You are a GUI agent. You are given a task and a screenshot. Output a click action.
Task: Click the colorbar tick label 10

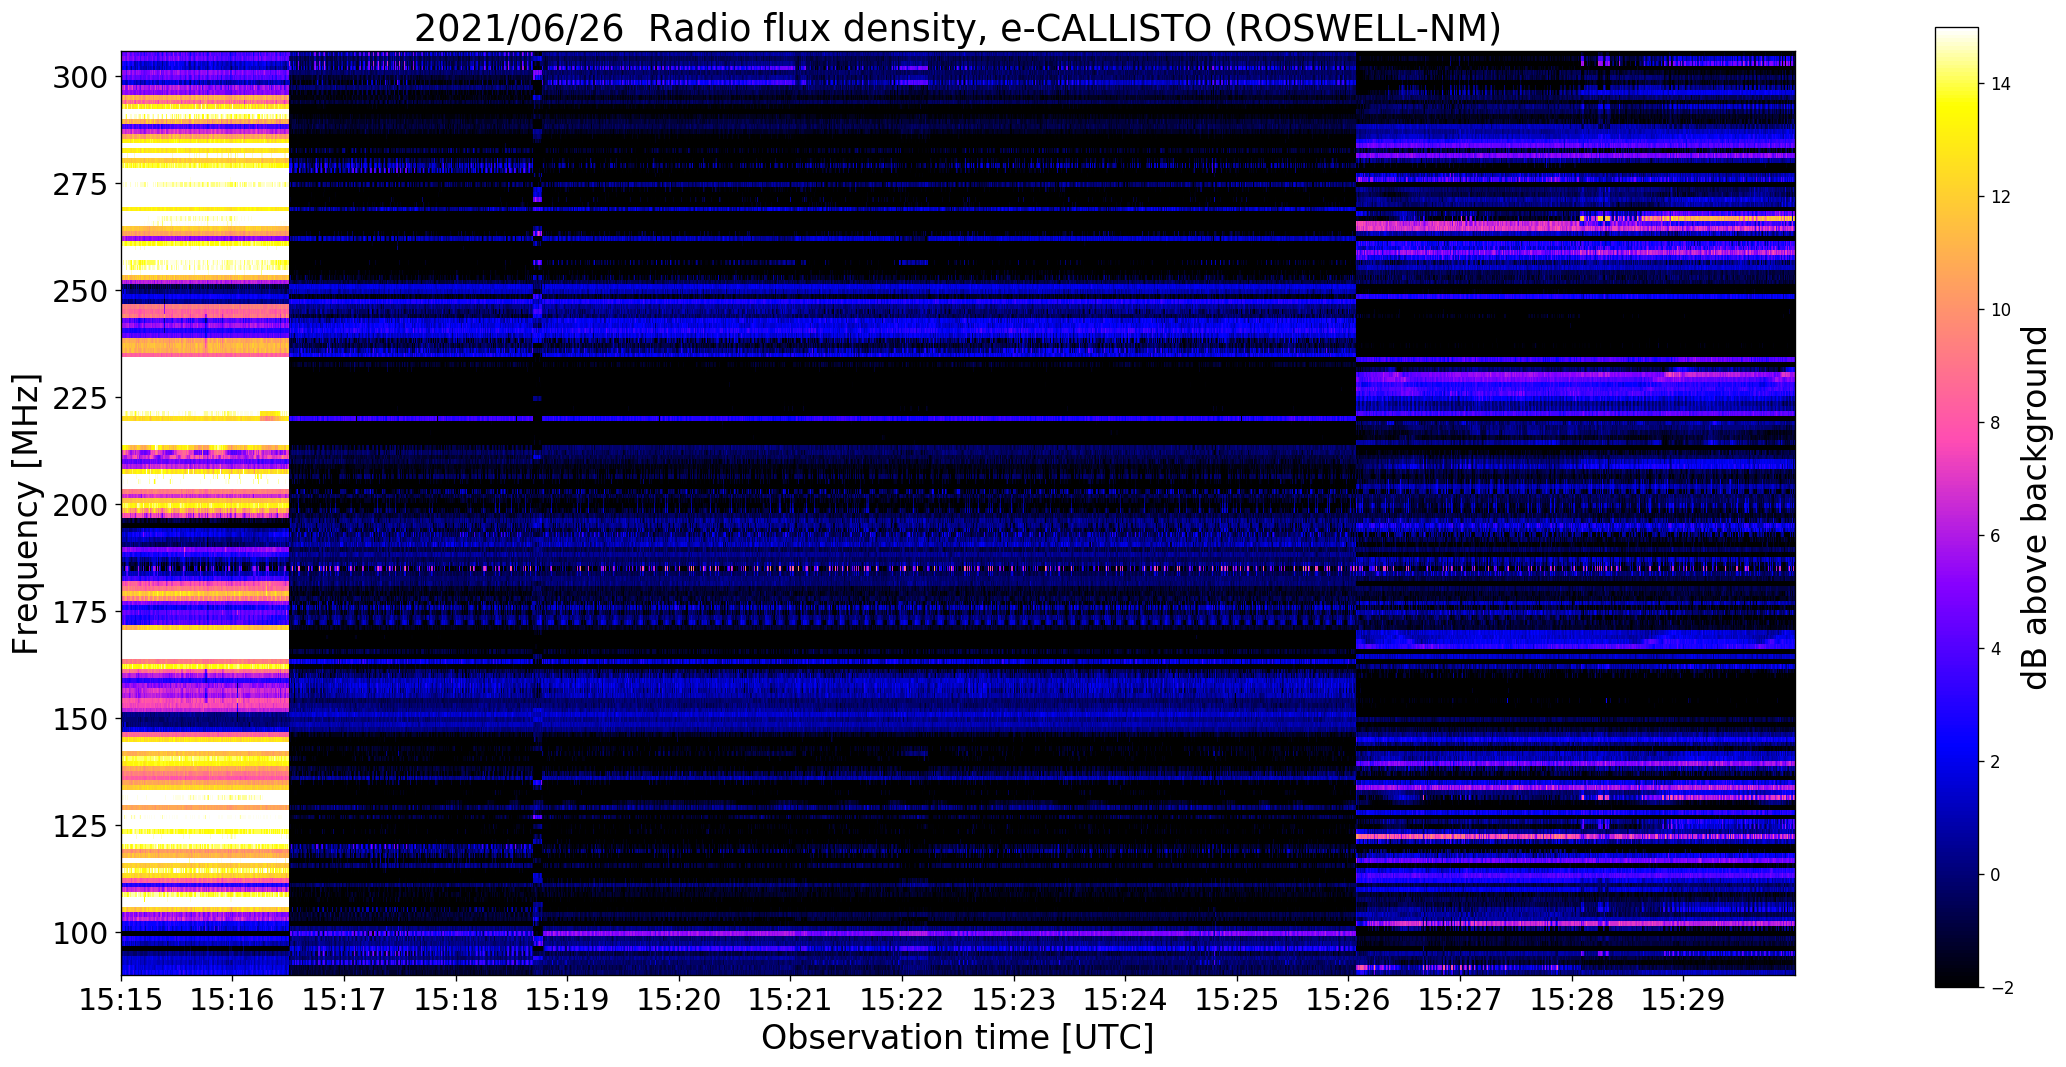pos(2001,310)
